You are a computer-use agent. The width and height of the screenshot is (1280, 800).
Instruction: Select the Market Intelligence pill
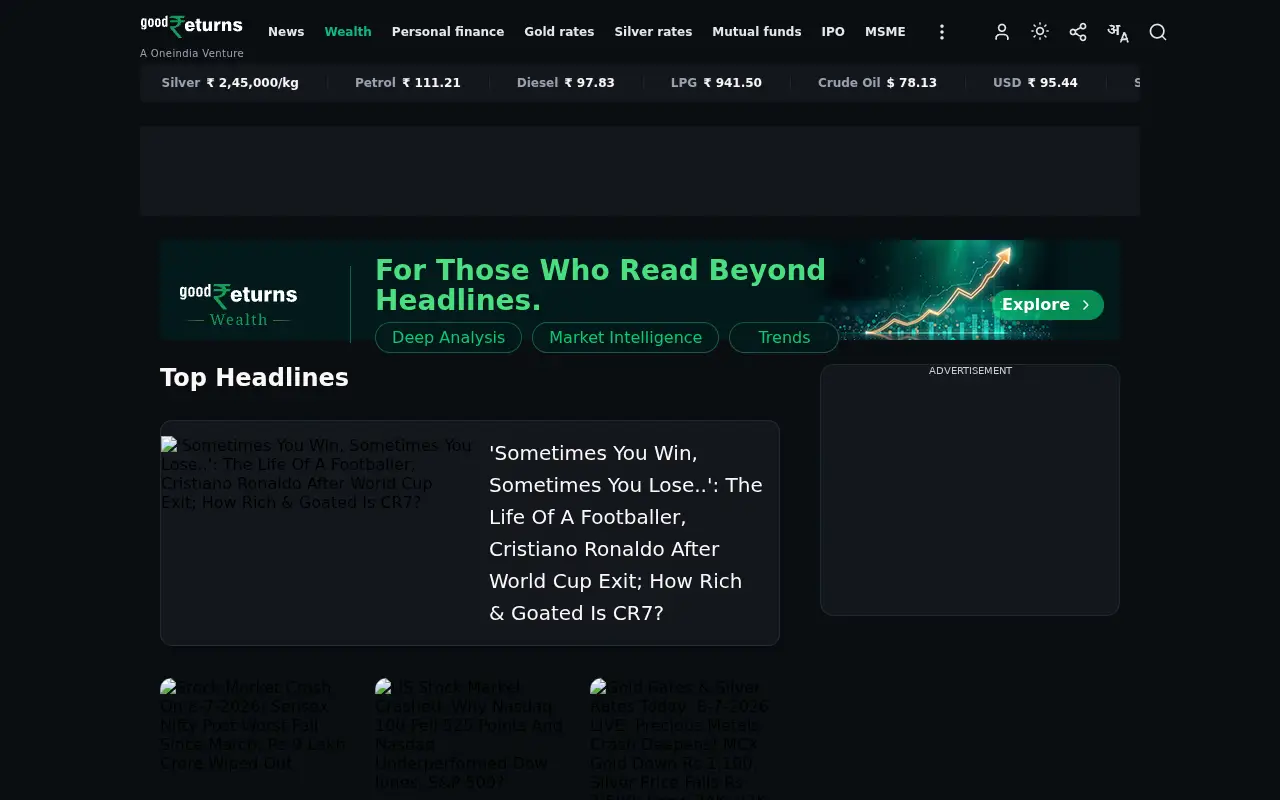coord(625,337)
